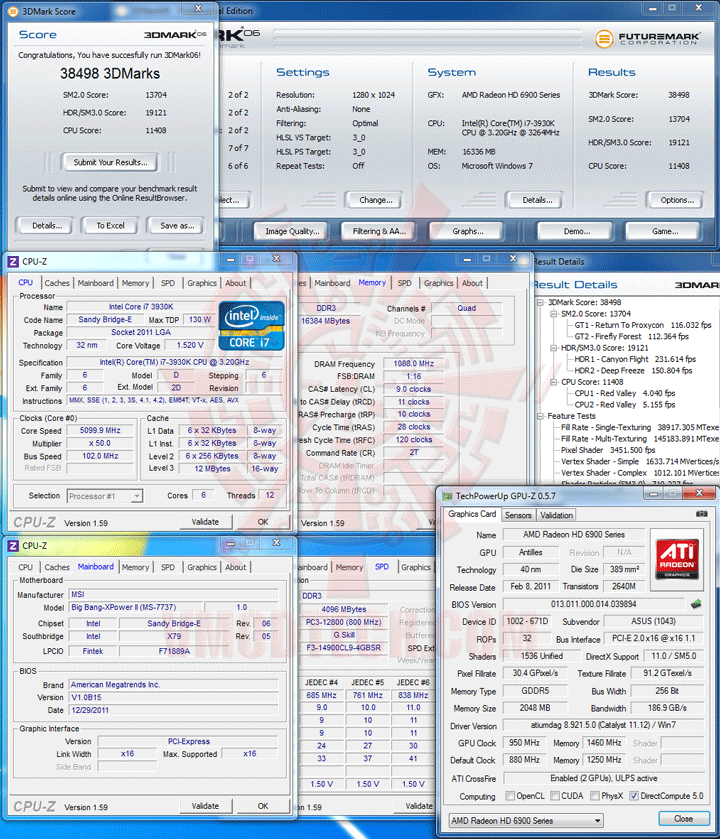Click the DRAM Frequency 1088.0 MHz field

[x=413, y=364]
